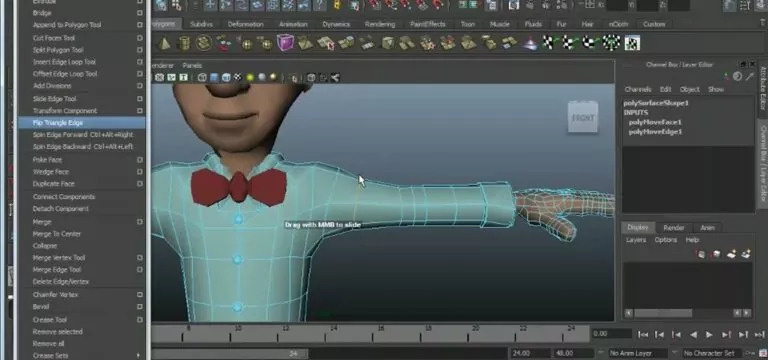Click the FRONT view cube
The image size is (768, 360).
click(583, 117)
